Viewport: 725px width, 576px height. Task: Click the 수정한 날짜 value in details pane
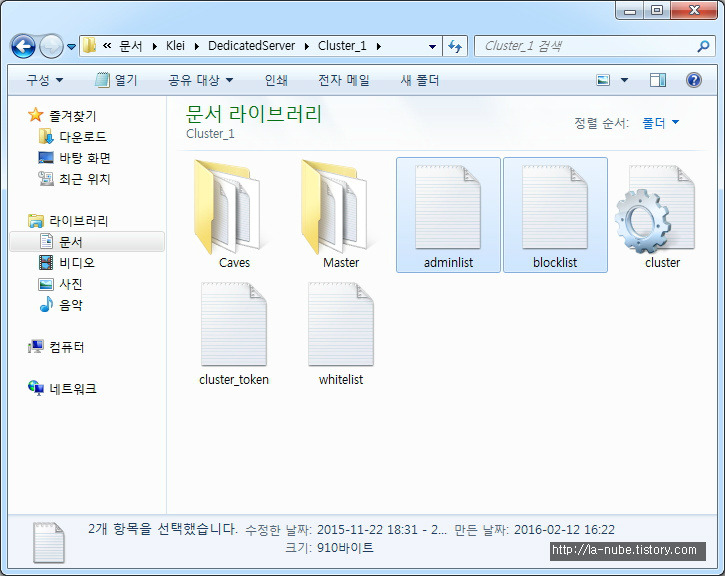tap(381, 530)
